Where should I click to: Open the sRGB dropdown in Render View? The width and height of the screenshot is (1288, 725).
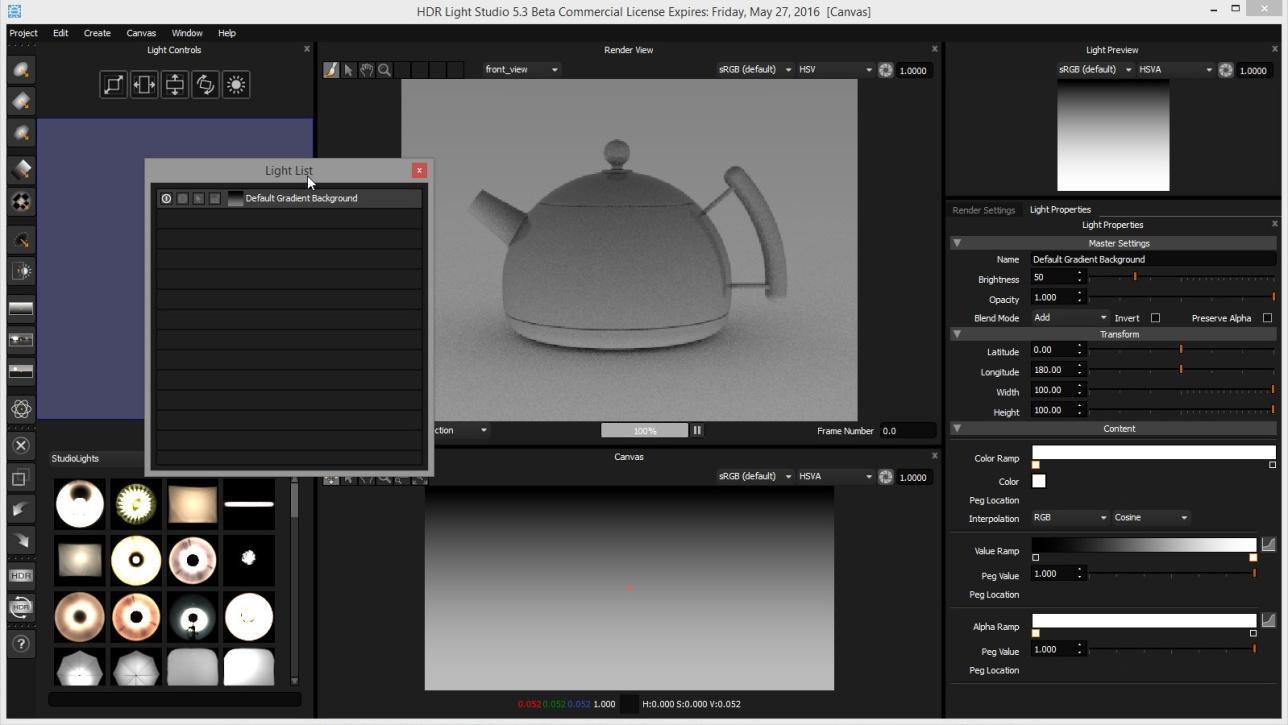pos(755,69)
